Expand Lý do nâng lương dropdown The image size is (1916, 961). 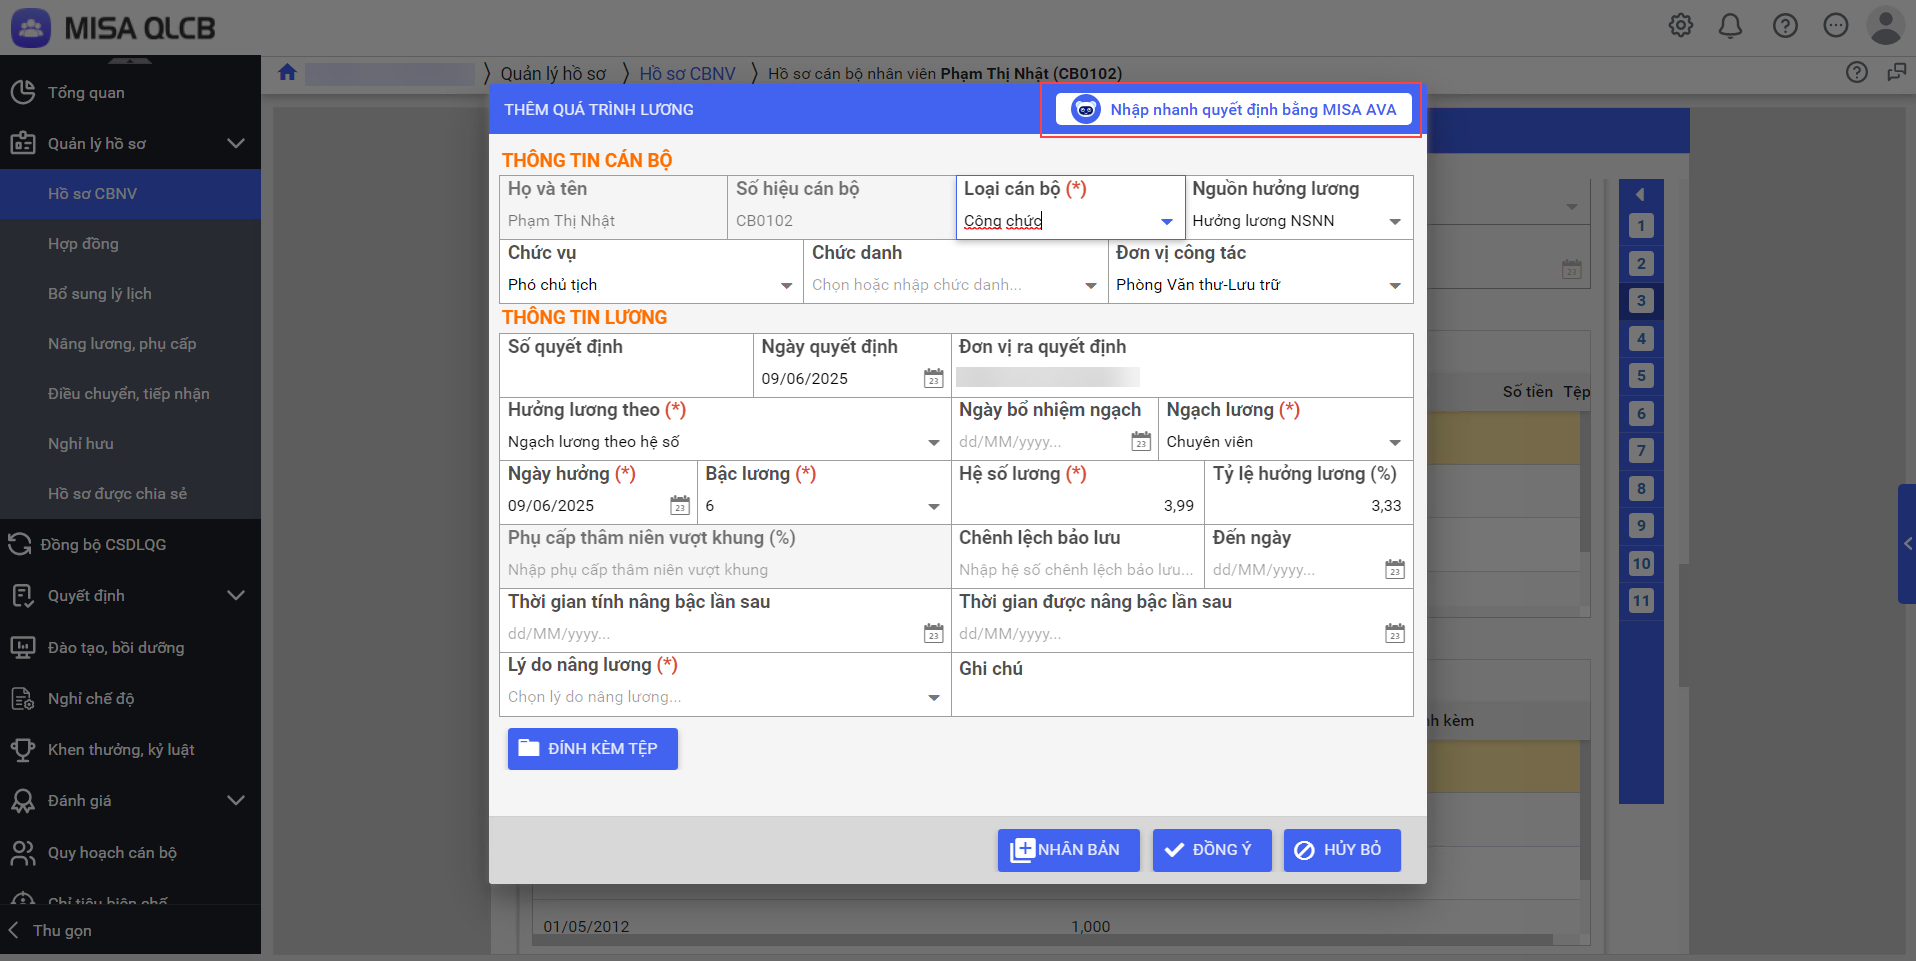click(933, 698)
